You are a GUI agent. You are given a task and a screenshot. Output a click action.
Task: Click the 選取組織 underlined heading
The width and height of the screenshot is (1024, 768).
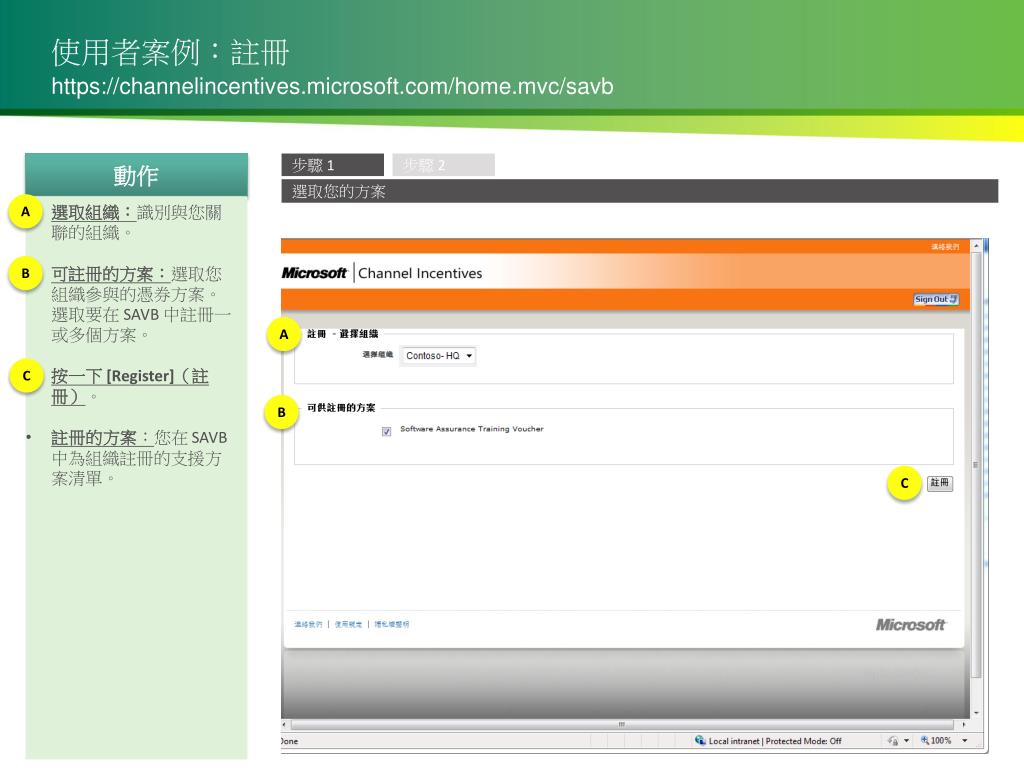93,212
